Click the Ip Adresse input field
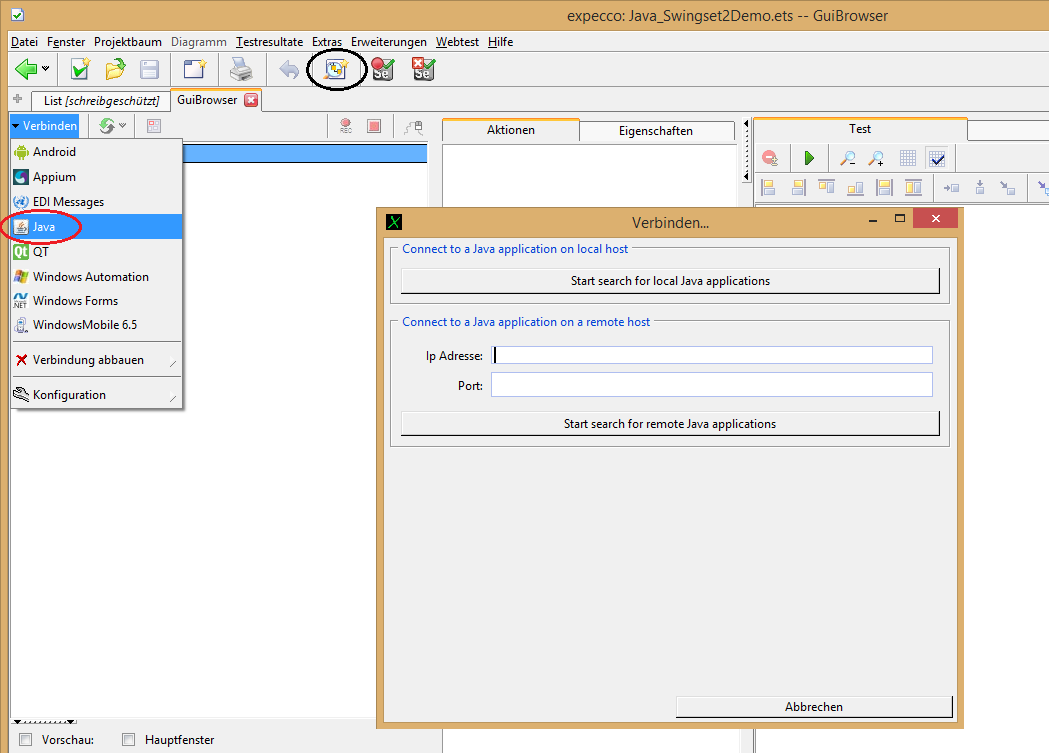Image resolution: width=1049 pixels, height=753 pixels. point(713,355)
